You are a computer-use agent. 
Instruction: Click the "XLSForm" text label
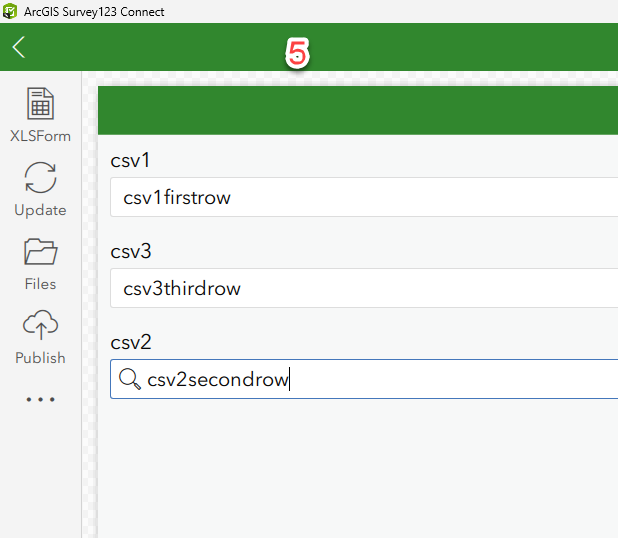pos(40,136)
